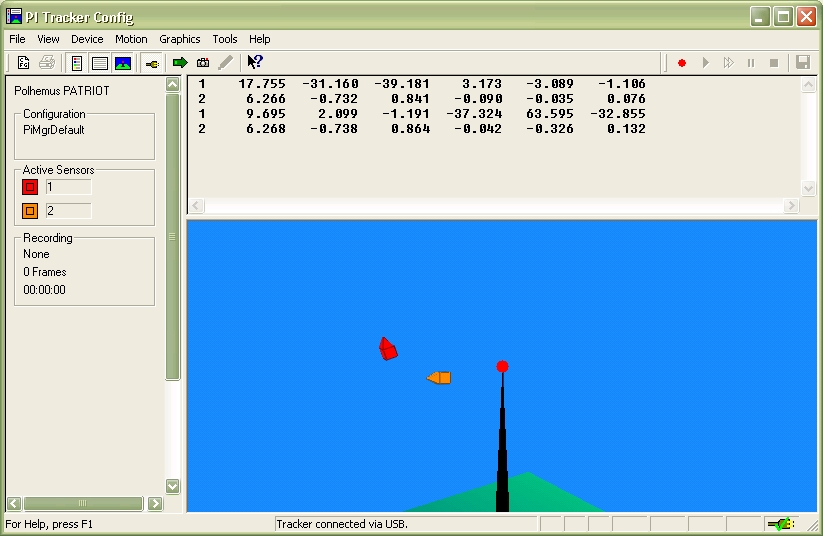Image resolution: width=823 pixels, height=536 pixels.
Task: Open the File menu
Action: tap(17, 39)
